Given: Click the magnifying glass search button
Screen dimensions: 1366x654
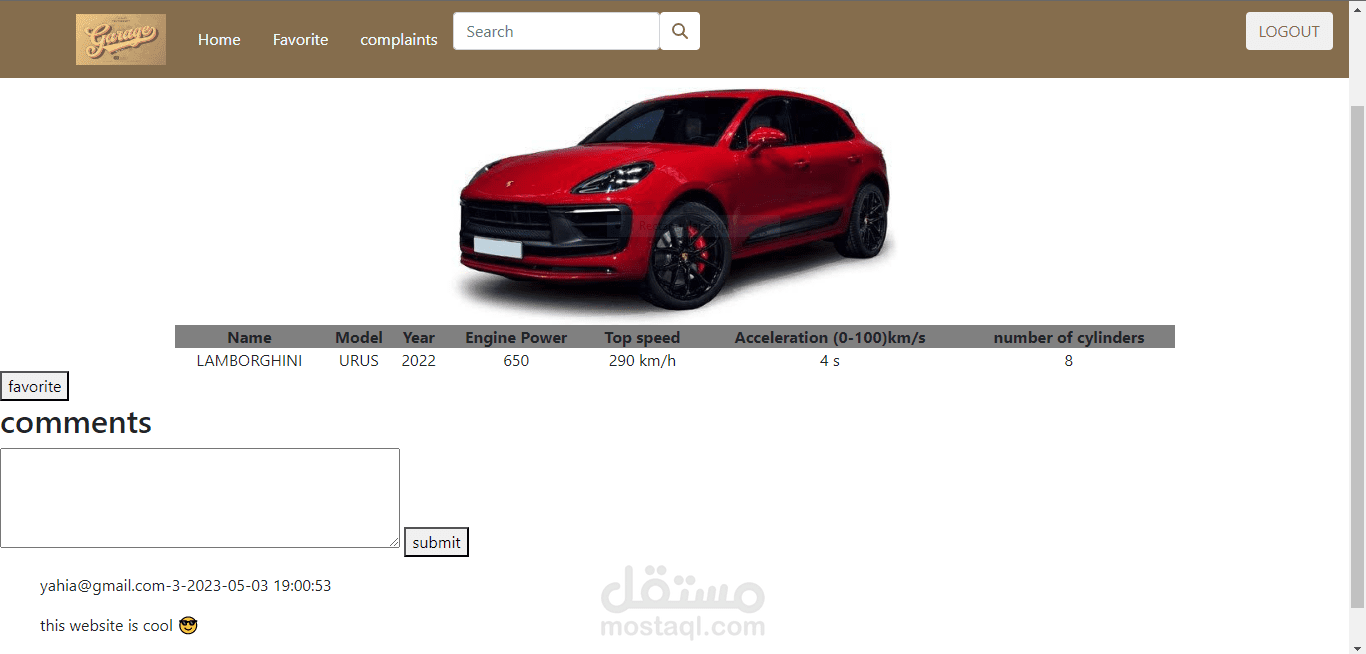Looking at the screenshot, I should coord(680,31).
